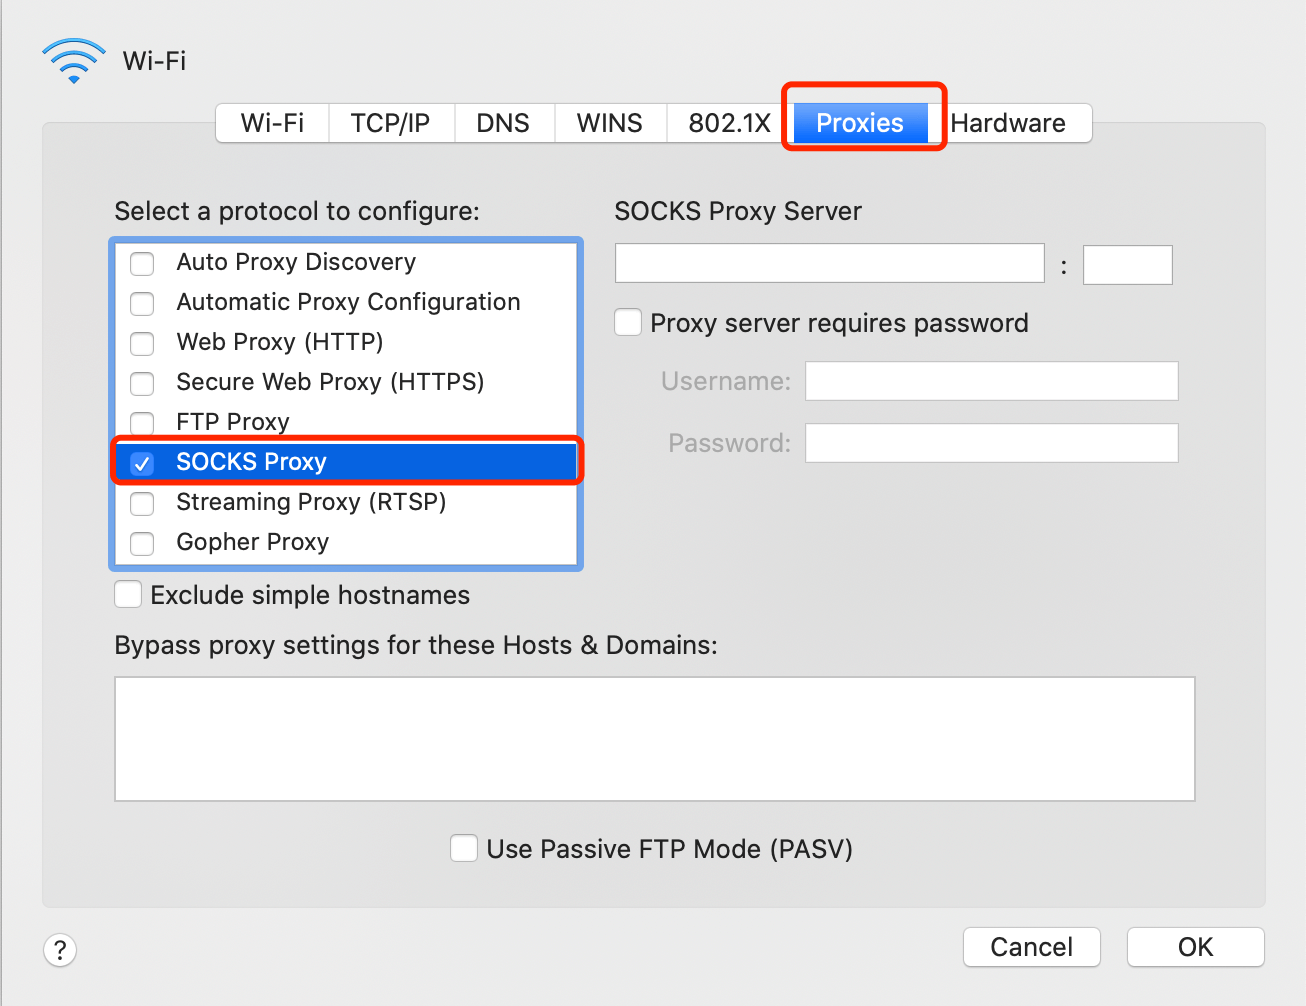The height and width of the screenshot is (1006, 1306).
Task: Select the Auto Proxy Discovery row text
Action: pyautogui.click(x=296, y=262)
